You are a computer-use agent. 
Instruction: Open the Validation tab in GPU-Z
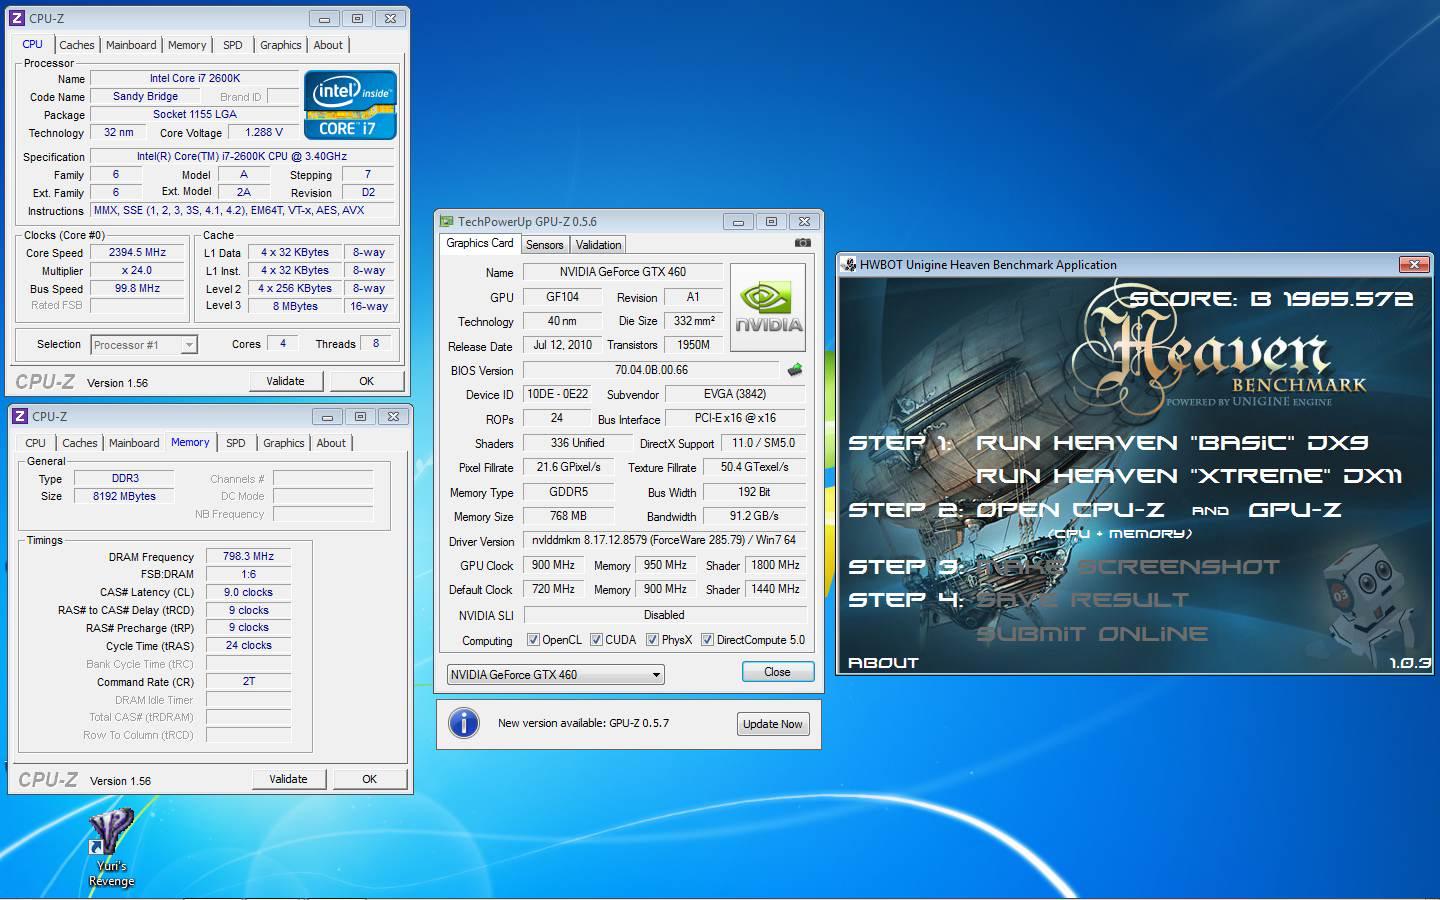pos(599,245)
